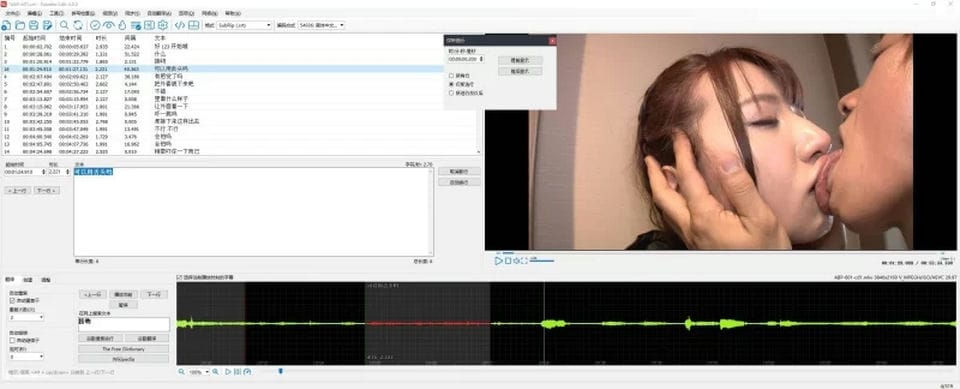Screen dimensions: 960x389
Task: Click the Fix common errors checkmark icon
Action: [95, 25]
